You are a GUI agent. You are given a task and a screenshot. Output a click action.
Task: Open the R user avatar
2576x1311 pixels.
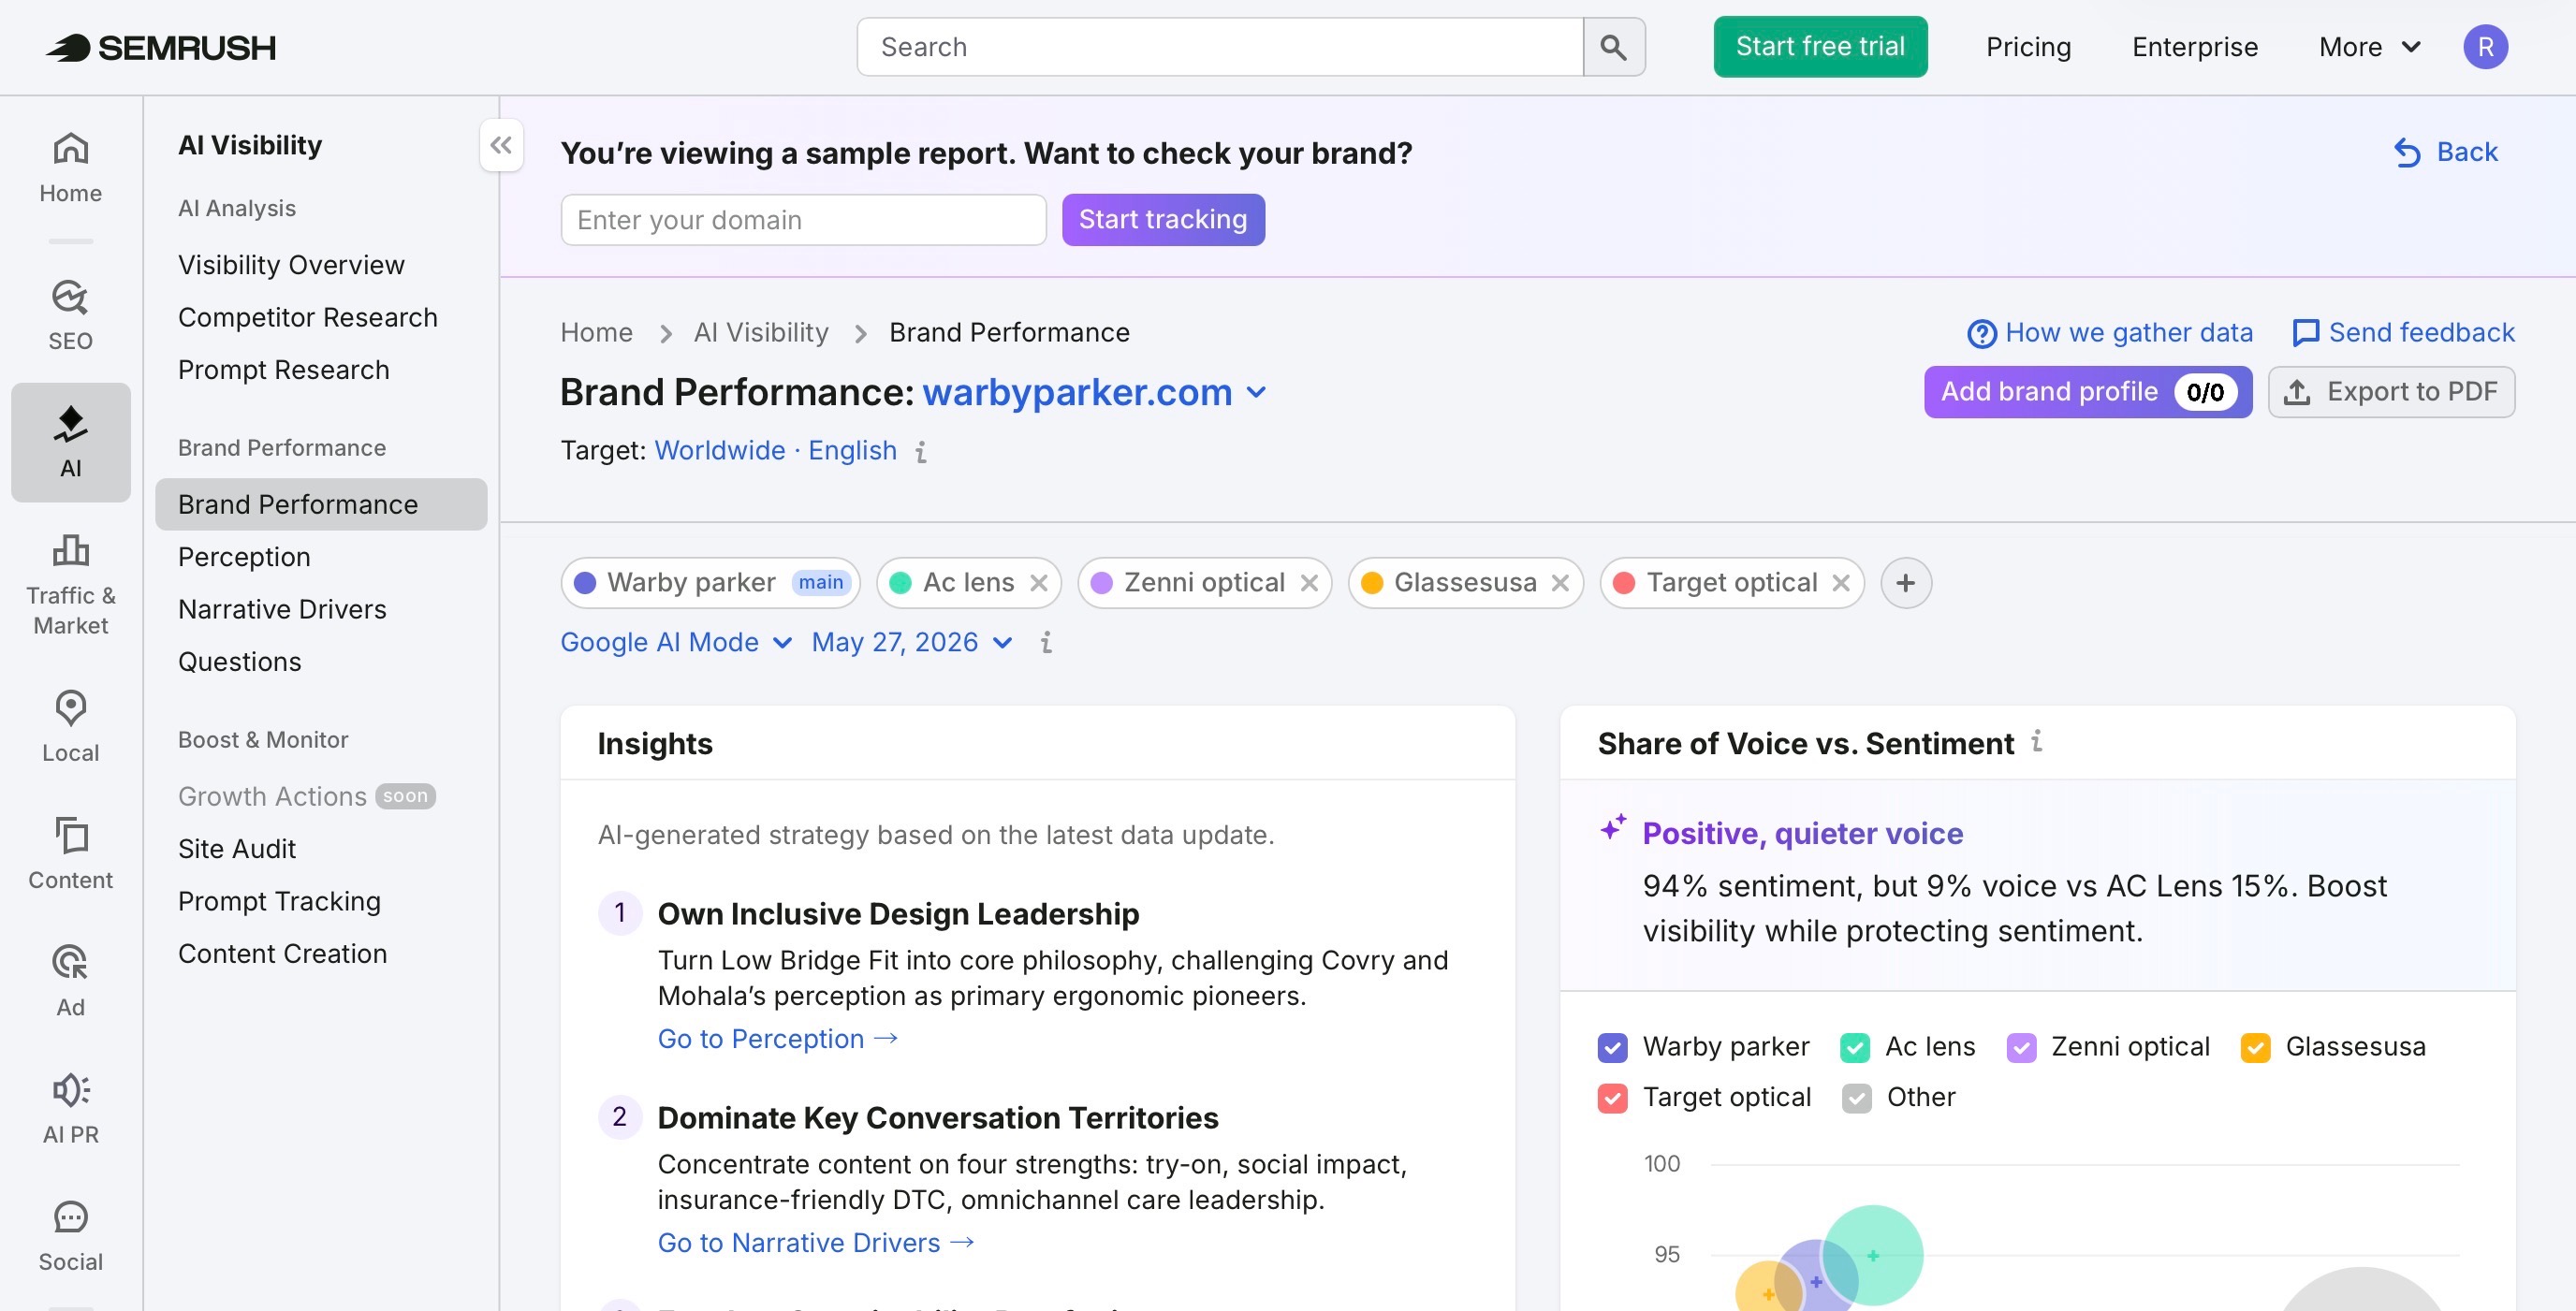[x=2485, y=47]
